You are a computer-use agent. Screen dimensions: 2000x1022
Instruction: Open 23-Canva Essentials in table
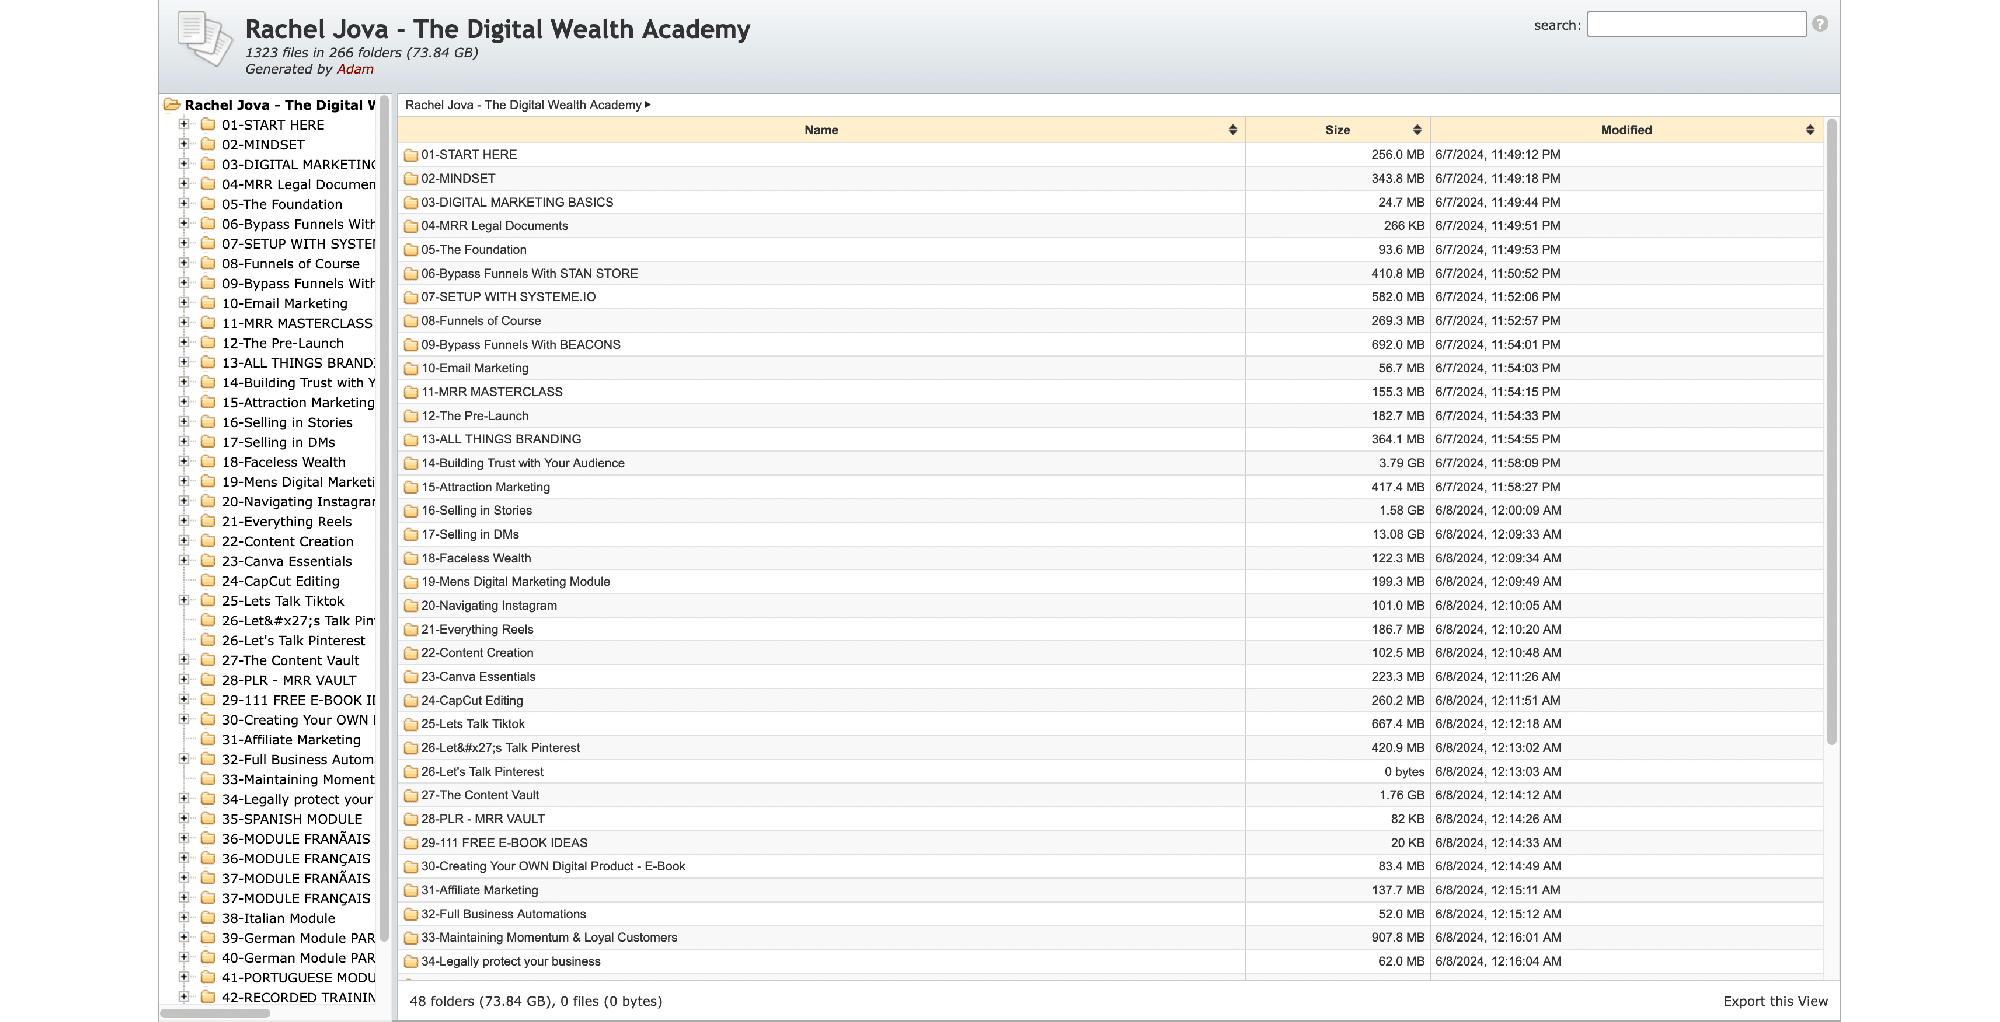coord(478,677)
